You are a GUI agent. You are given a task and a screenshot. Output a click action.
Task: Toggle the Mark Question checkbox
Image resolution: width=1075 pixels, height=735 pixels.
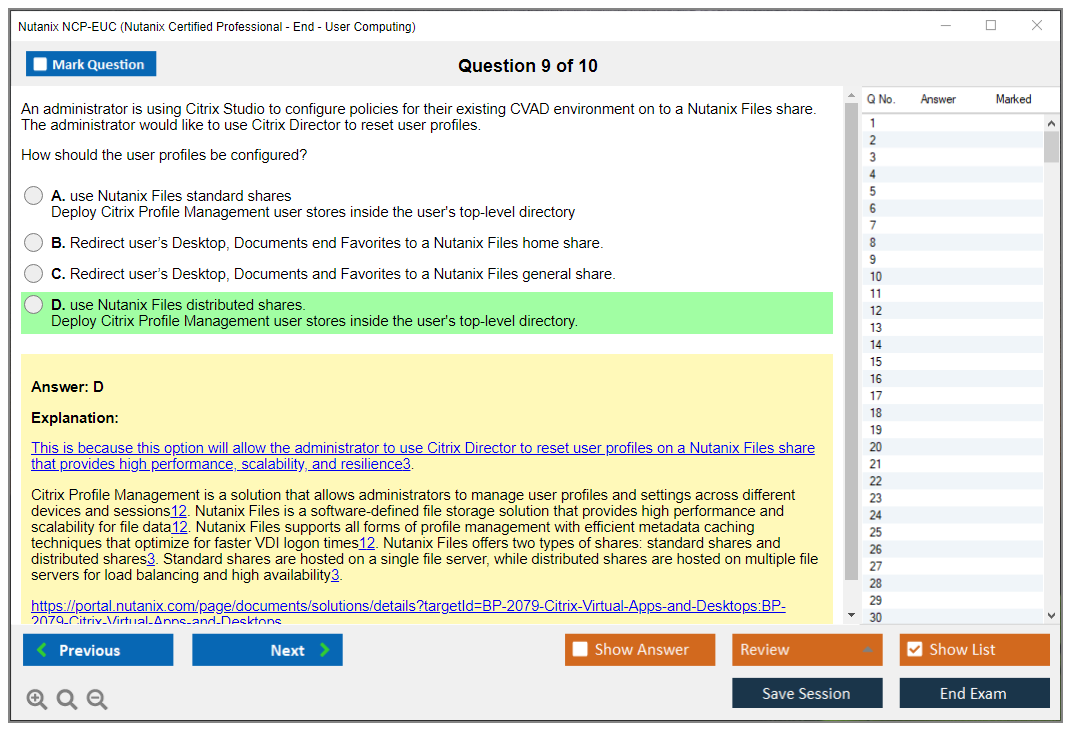(x=41, y=65)
